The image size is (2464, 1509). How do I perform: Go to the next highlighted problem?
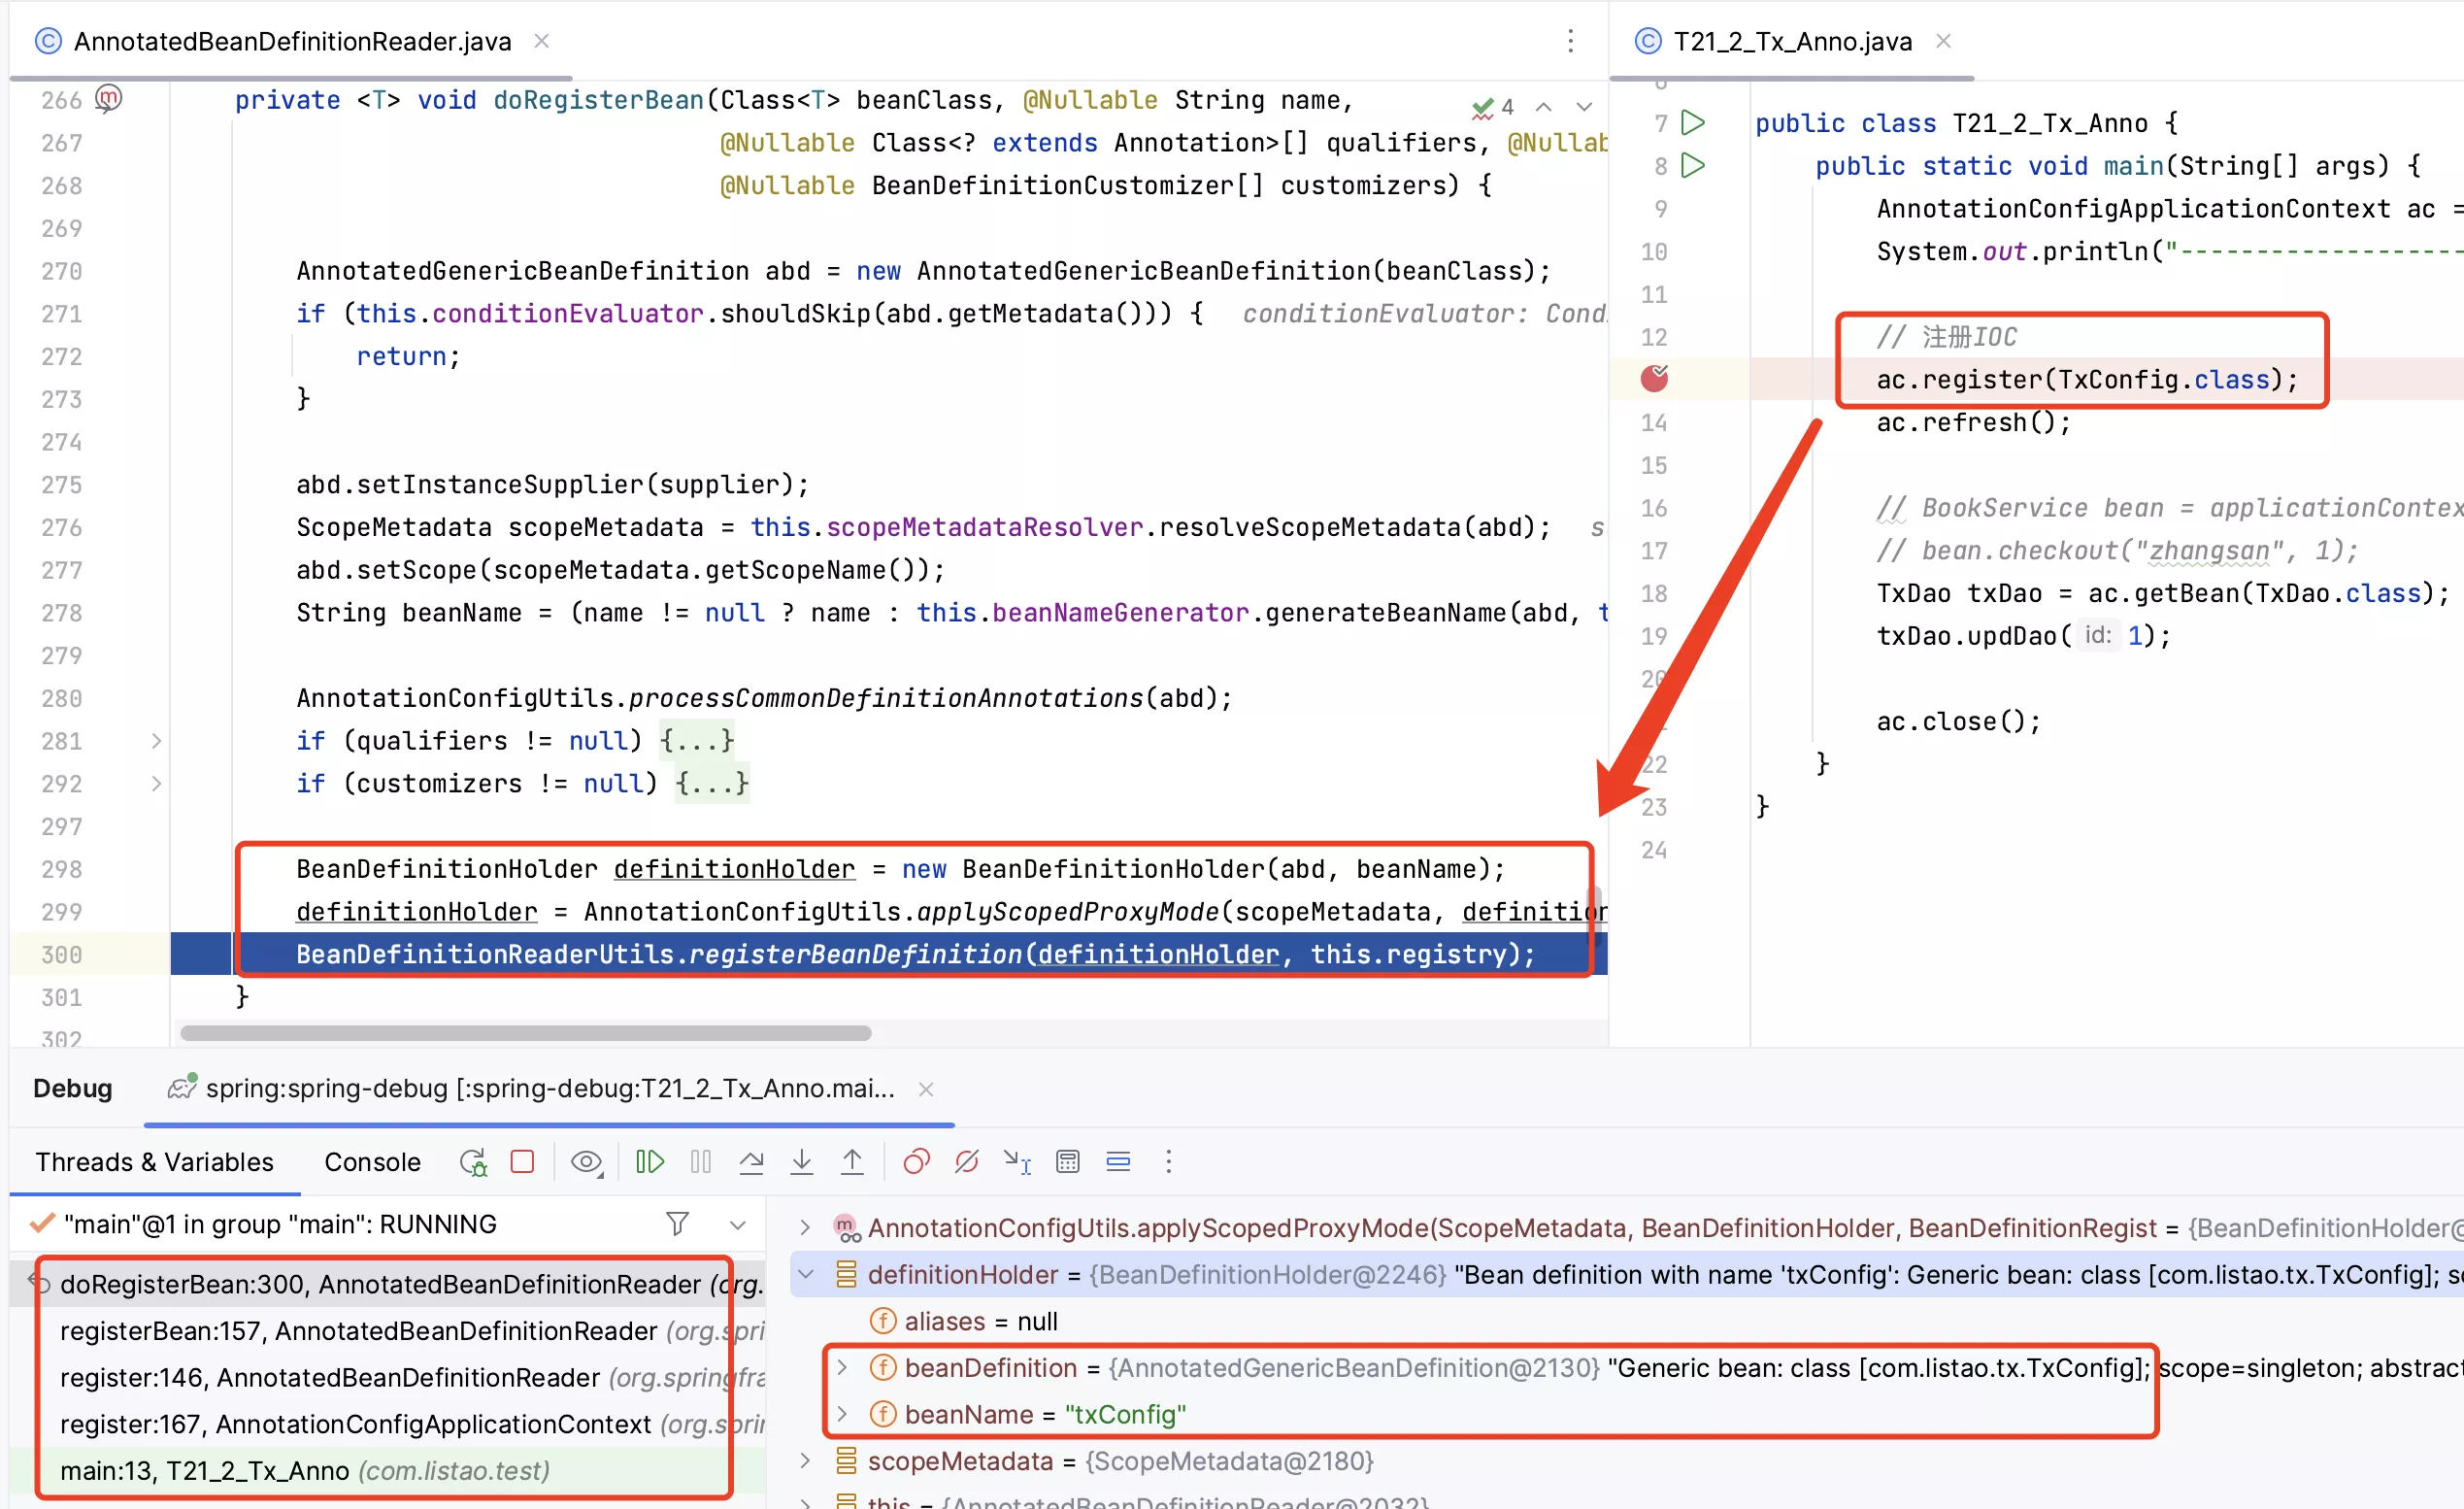pyautogui.click(x=1584, y=107)
